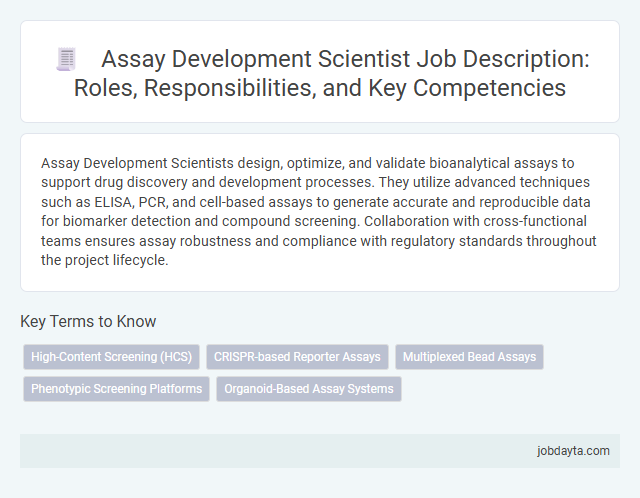Open the CRISPR-based Reporter Assays tag

(297, 357)
